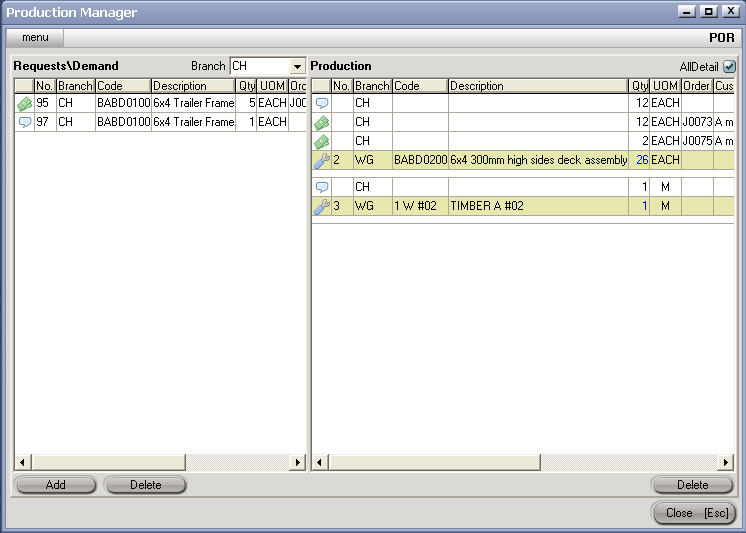The height and width of the screenshot is (533, 746).
Task: Click the speech bubble icon on request 97
Action: click(x=24, y=122)
